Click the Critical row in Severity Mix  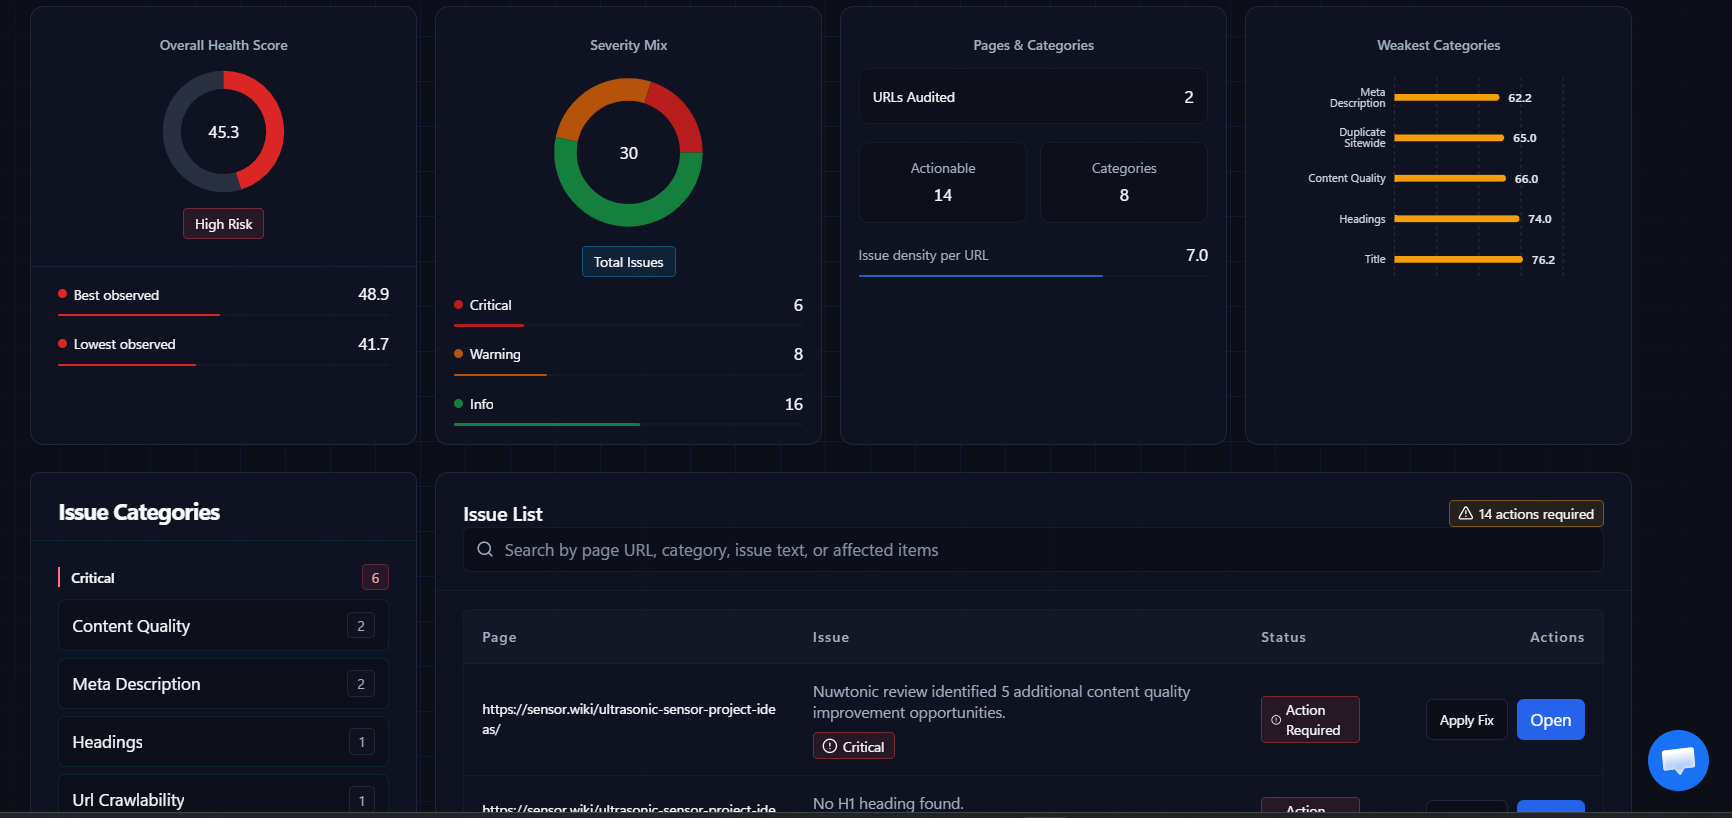[628, 305]
